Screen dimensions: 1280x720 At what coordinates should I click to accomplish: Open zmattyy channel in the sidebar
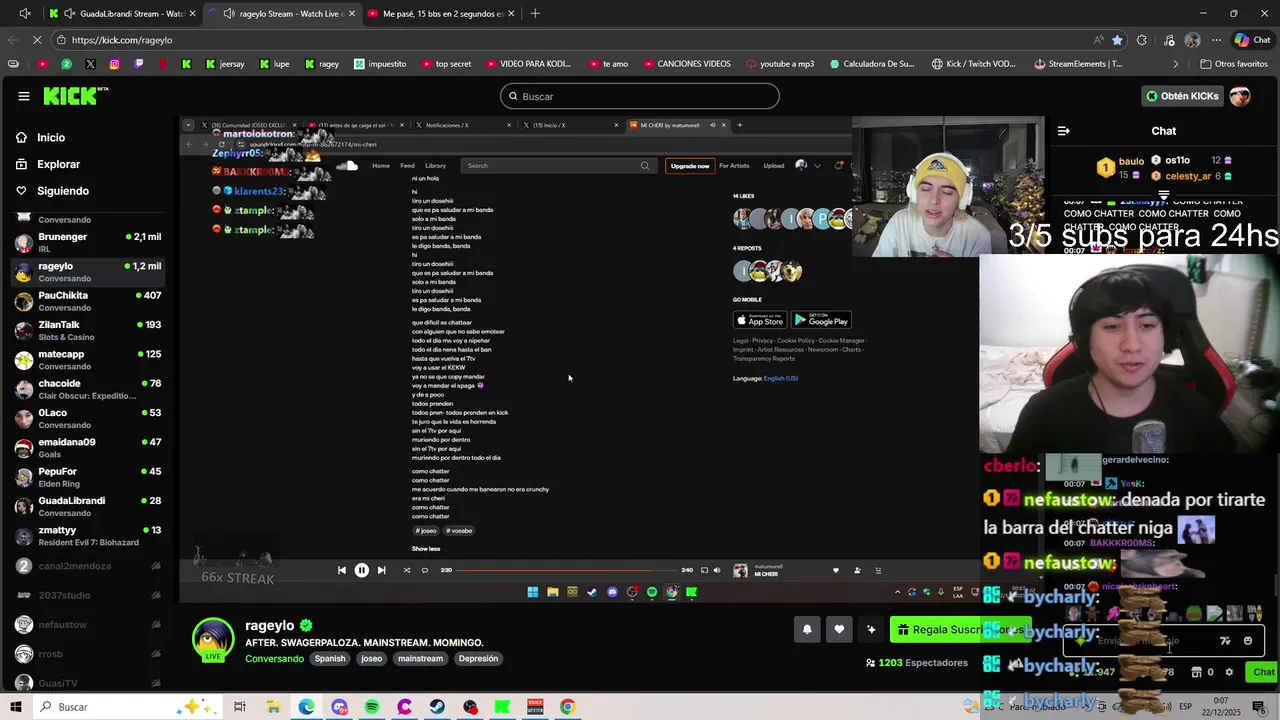point(87,536)
